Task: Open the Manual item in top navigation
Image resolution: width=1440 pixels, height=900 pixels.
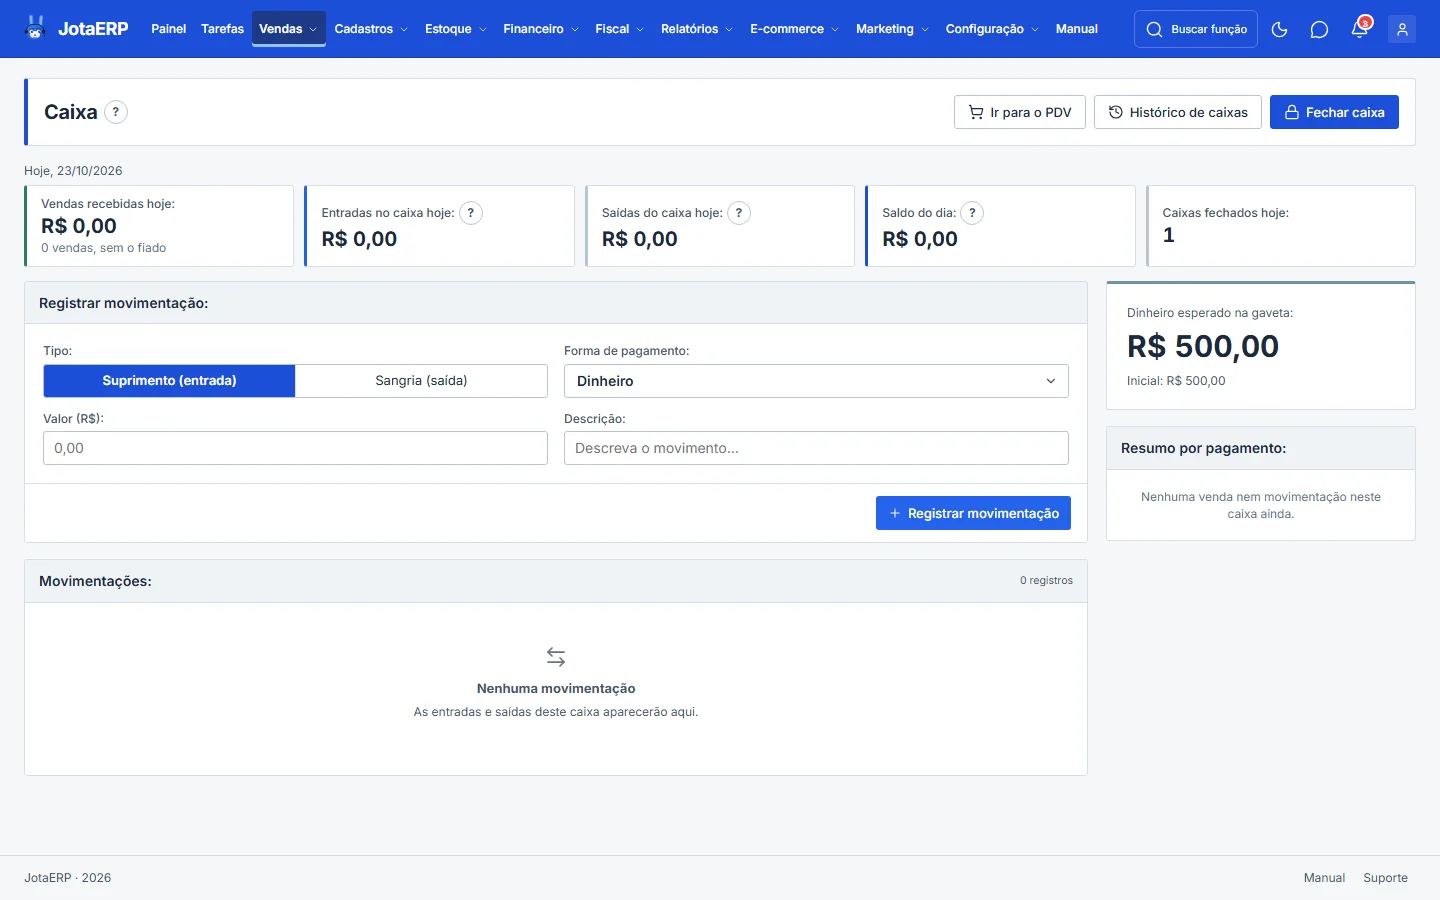Action: (1076, 29)
